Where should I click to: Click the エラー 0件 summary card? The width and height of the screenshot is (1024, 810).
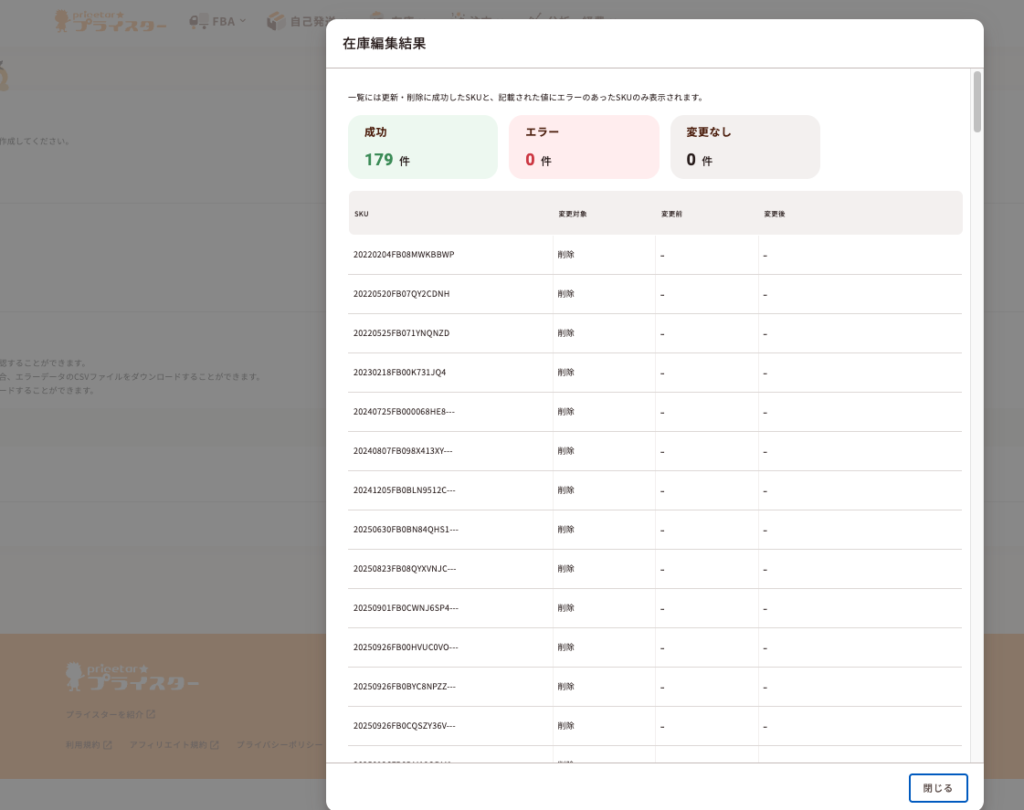coord(583,147)
